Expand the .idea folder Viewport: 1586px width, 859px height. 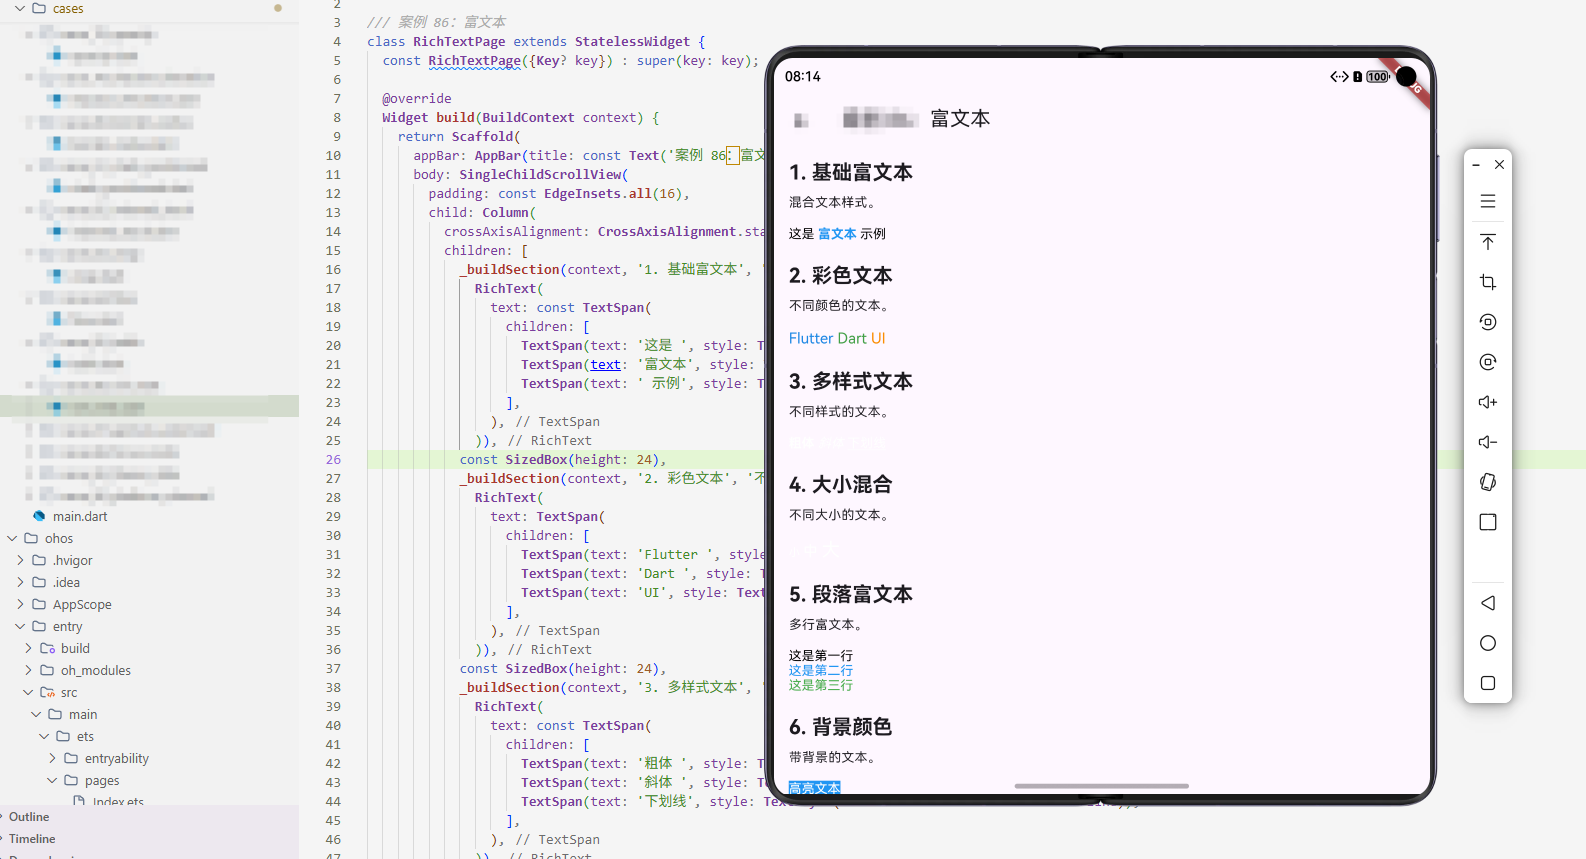tap(20, 582)
